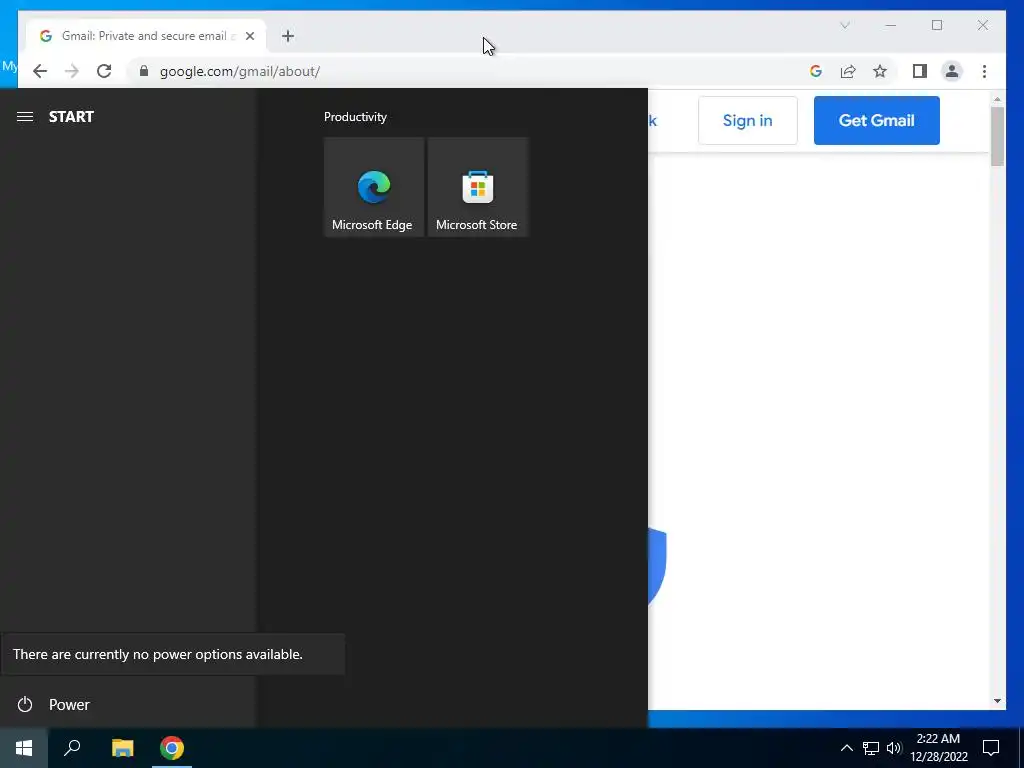Image resolution: width=1024 pixels, height=768 pixels.
Task: Open File Explorer from the taskbar
Action: click(122, 748)
